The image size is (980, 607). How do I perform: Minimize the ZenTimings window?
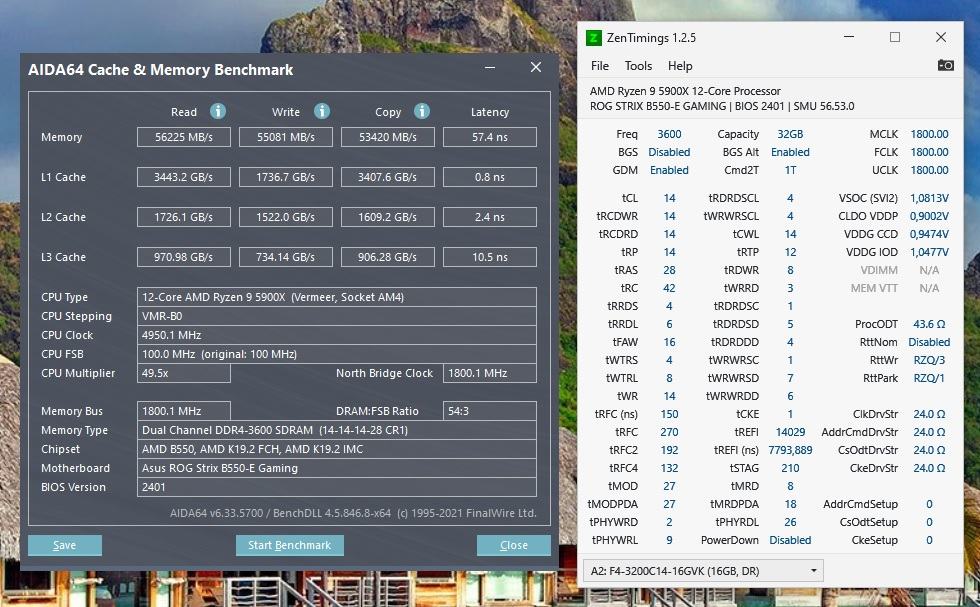849,37
